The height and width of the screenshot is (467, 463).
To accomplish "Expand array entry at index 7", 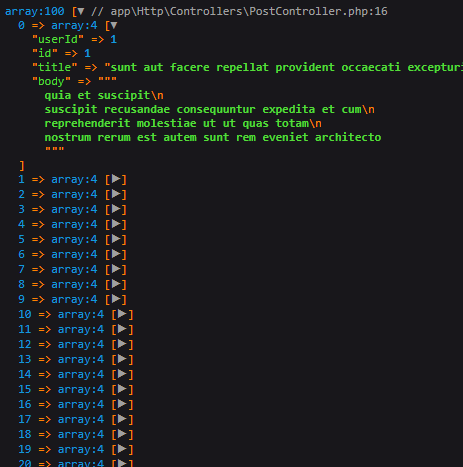I will click(116, 269).
